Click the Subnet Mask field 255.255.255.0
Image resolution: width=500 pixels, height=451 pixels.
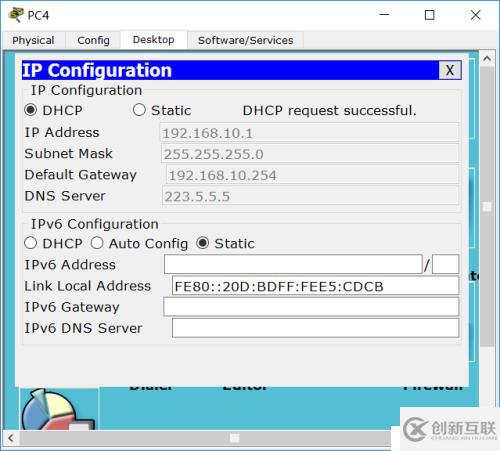(x=310, y=154)
